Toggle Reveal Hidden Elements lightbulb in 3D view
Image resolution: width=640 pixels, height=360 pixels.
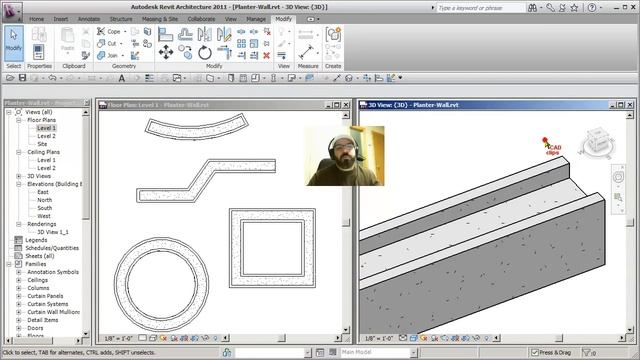(x=487, y=338)
